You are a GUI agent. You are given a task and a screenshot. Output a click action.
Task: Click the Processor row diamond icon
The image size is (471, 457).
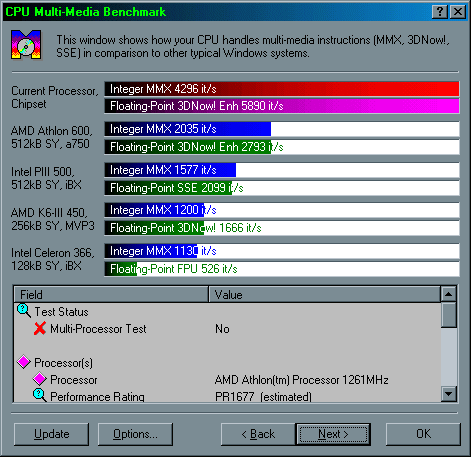click(x=39, y=379)
